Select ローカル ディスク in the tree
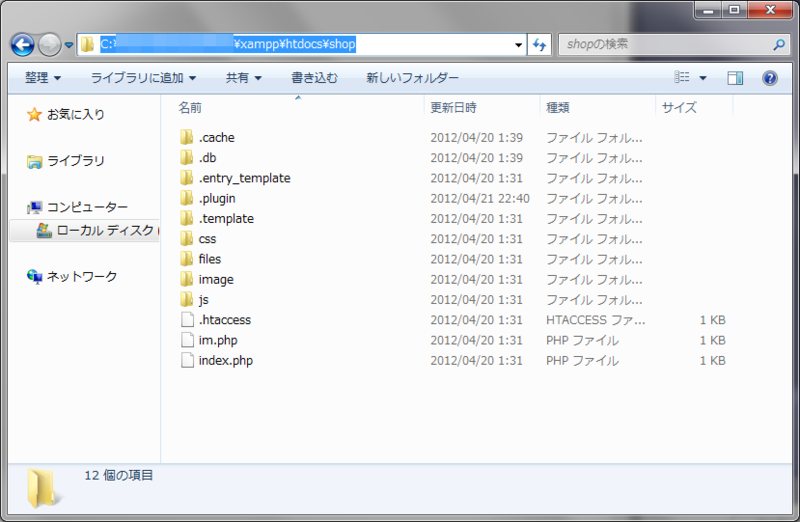Image resolution: width=800 pixels, height=522 pixels. 105,230
